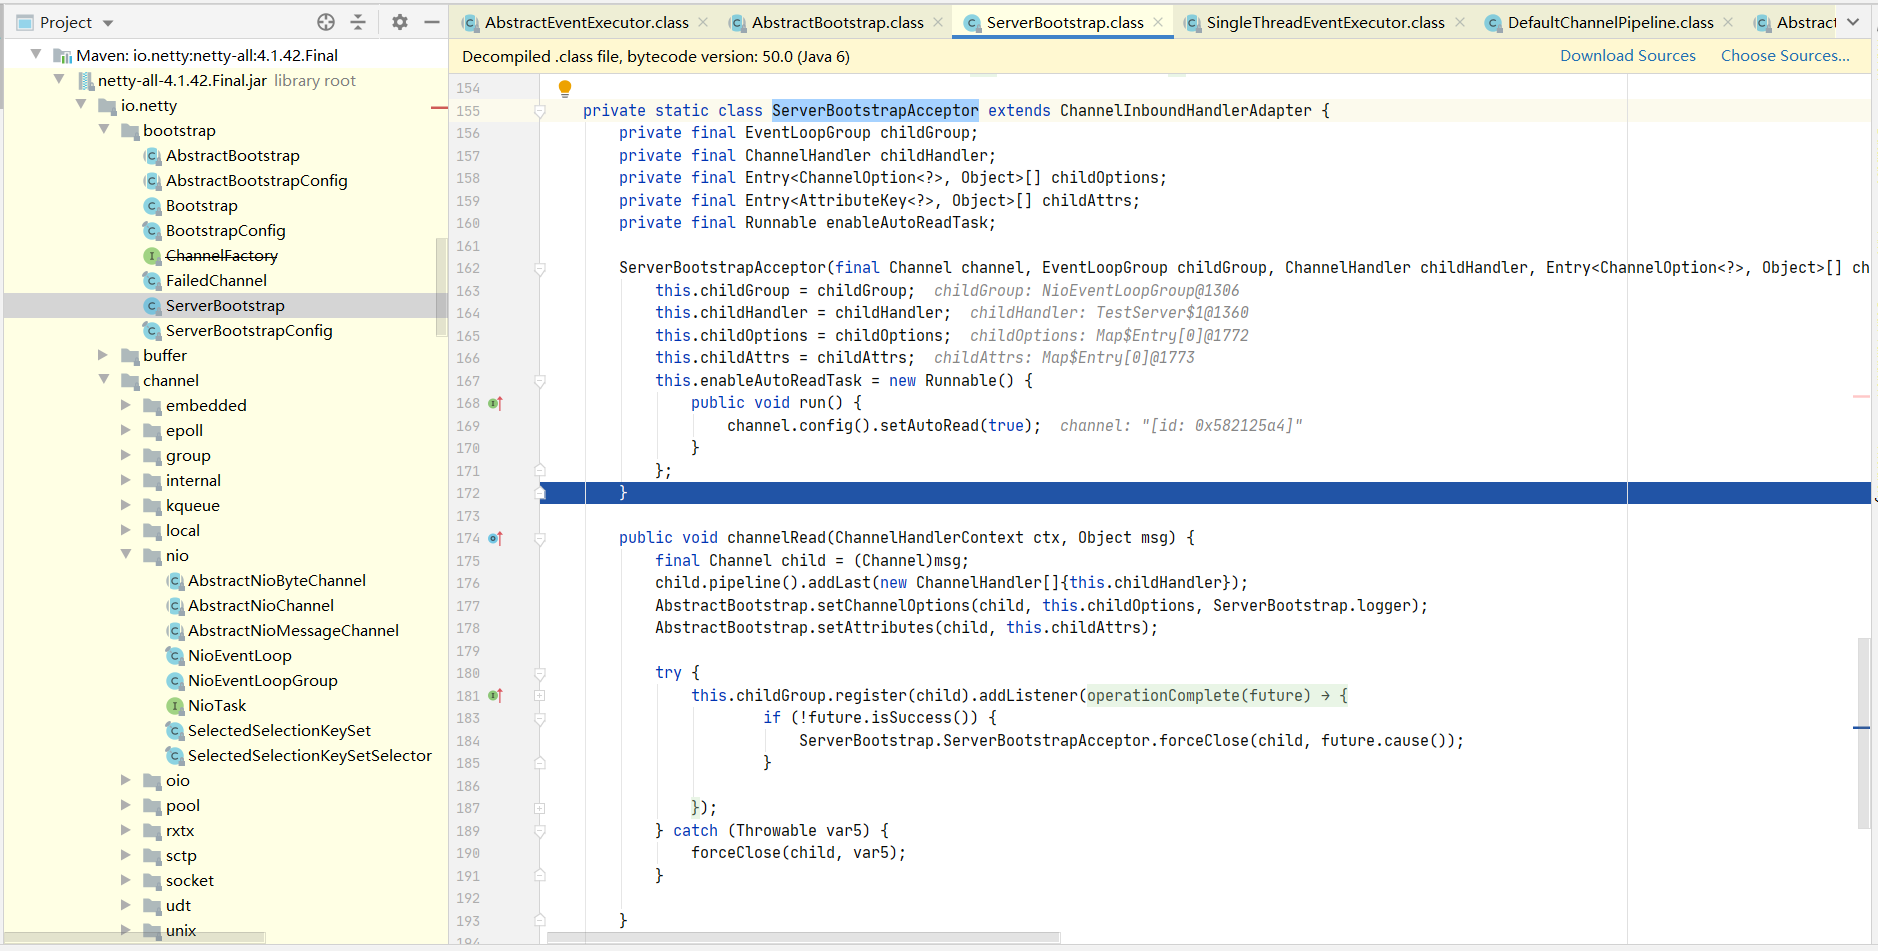1878x951 pixels.
Task: Collapse the Maven io.netty:netty-all node
Action: [x=36, y=54]
